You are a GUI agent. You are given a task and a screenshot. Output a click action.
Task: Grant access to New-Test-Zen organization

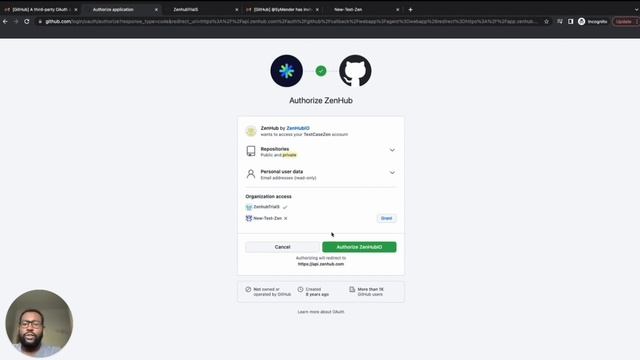point(386,218)
